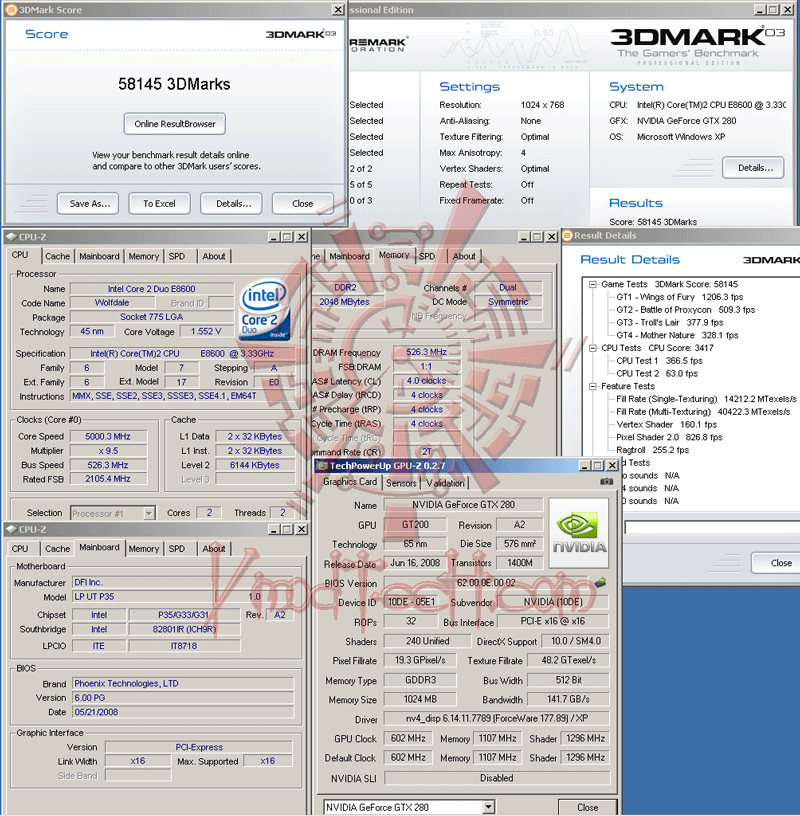Click the BIOS version save chip icon
This screenshot has height=816, width=800.
tap(600, 582)
